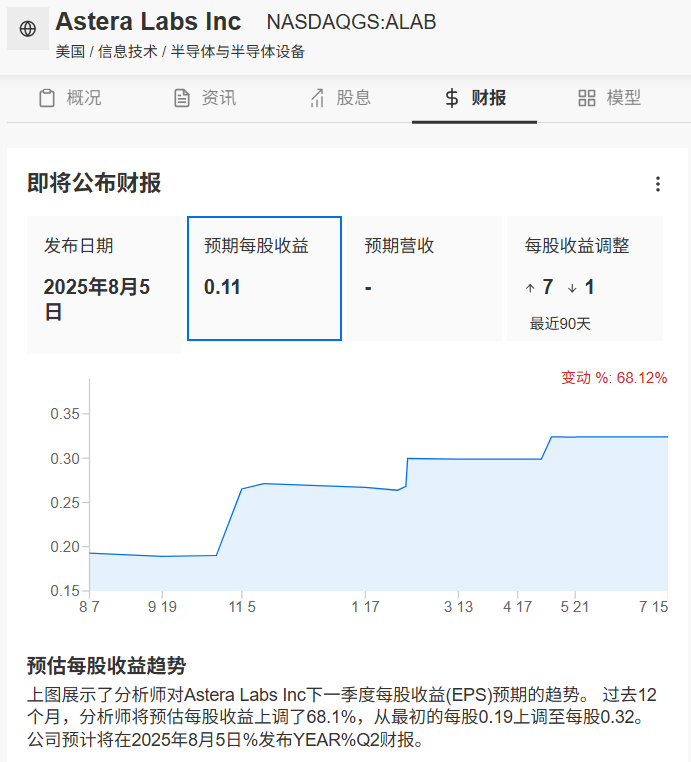Click the 0.15 y-axis label
Viewport: 691px width, 762px height.
click(65, 591)
